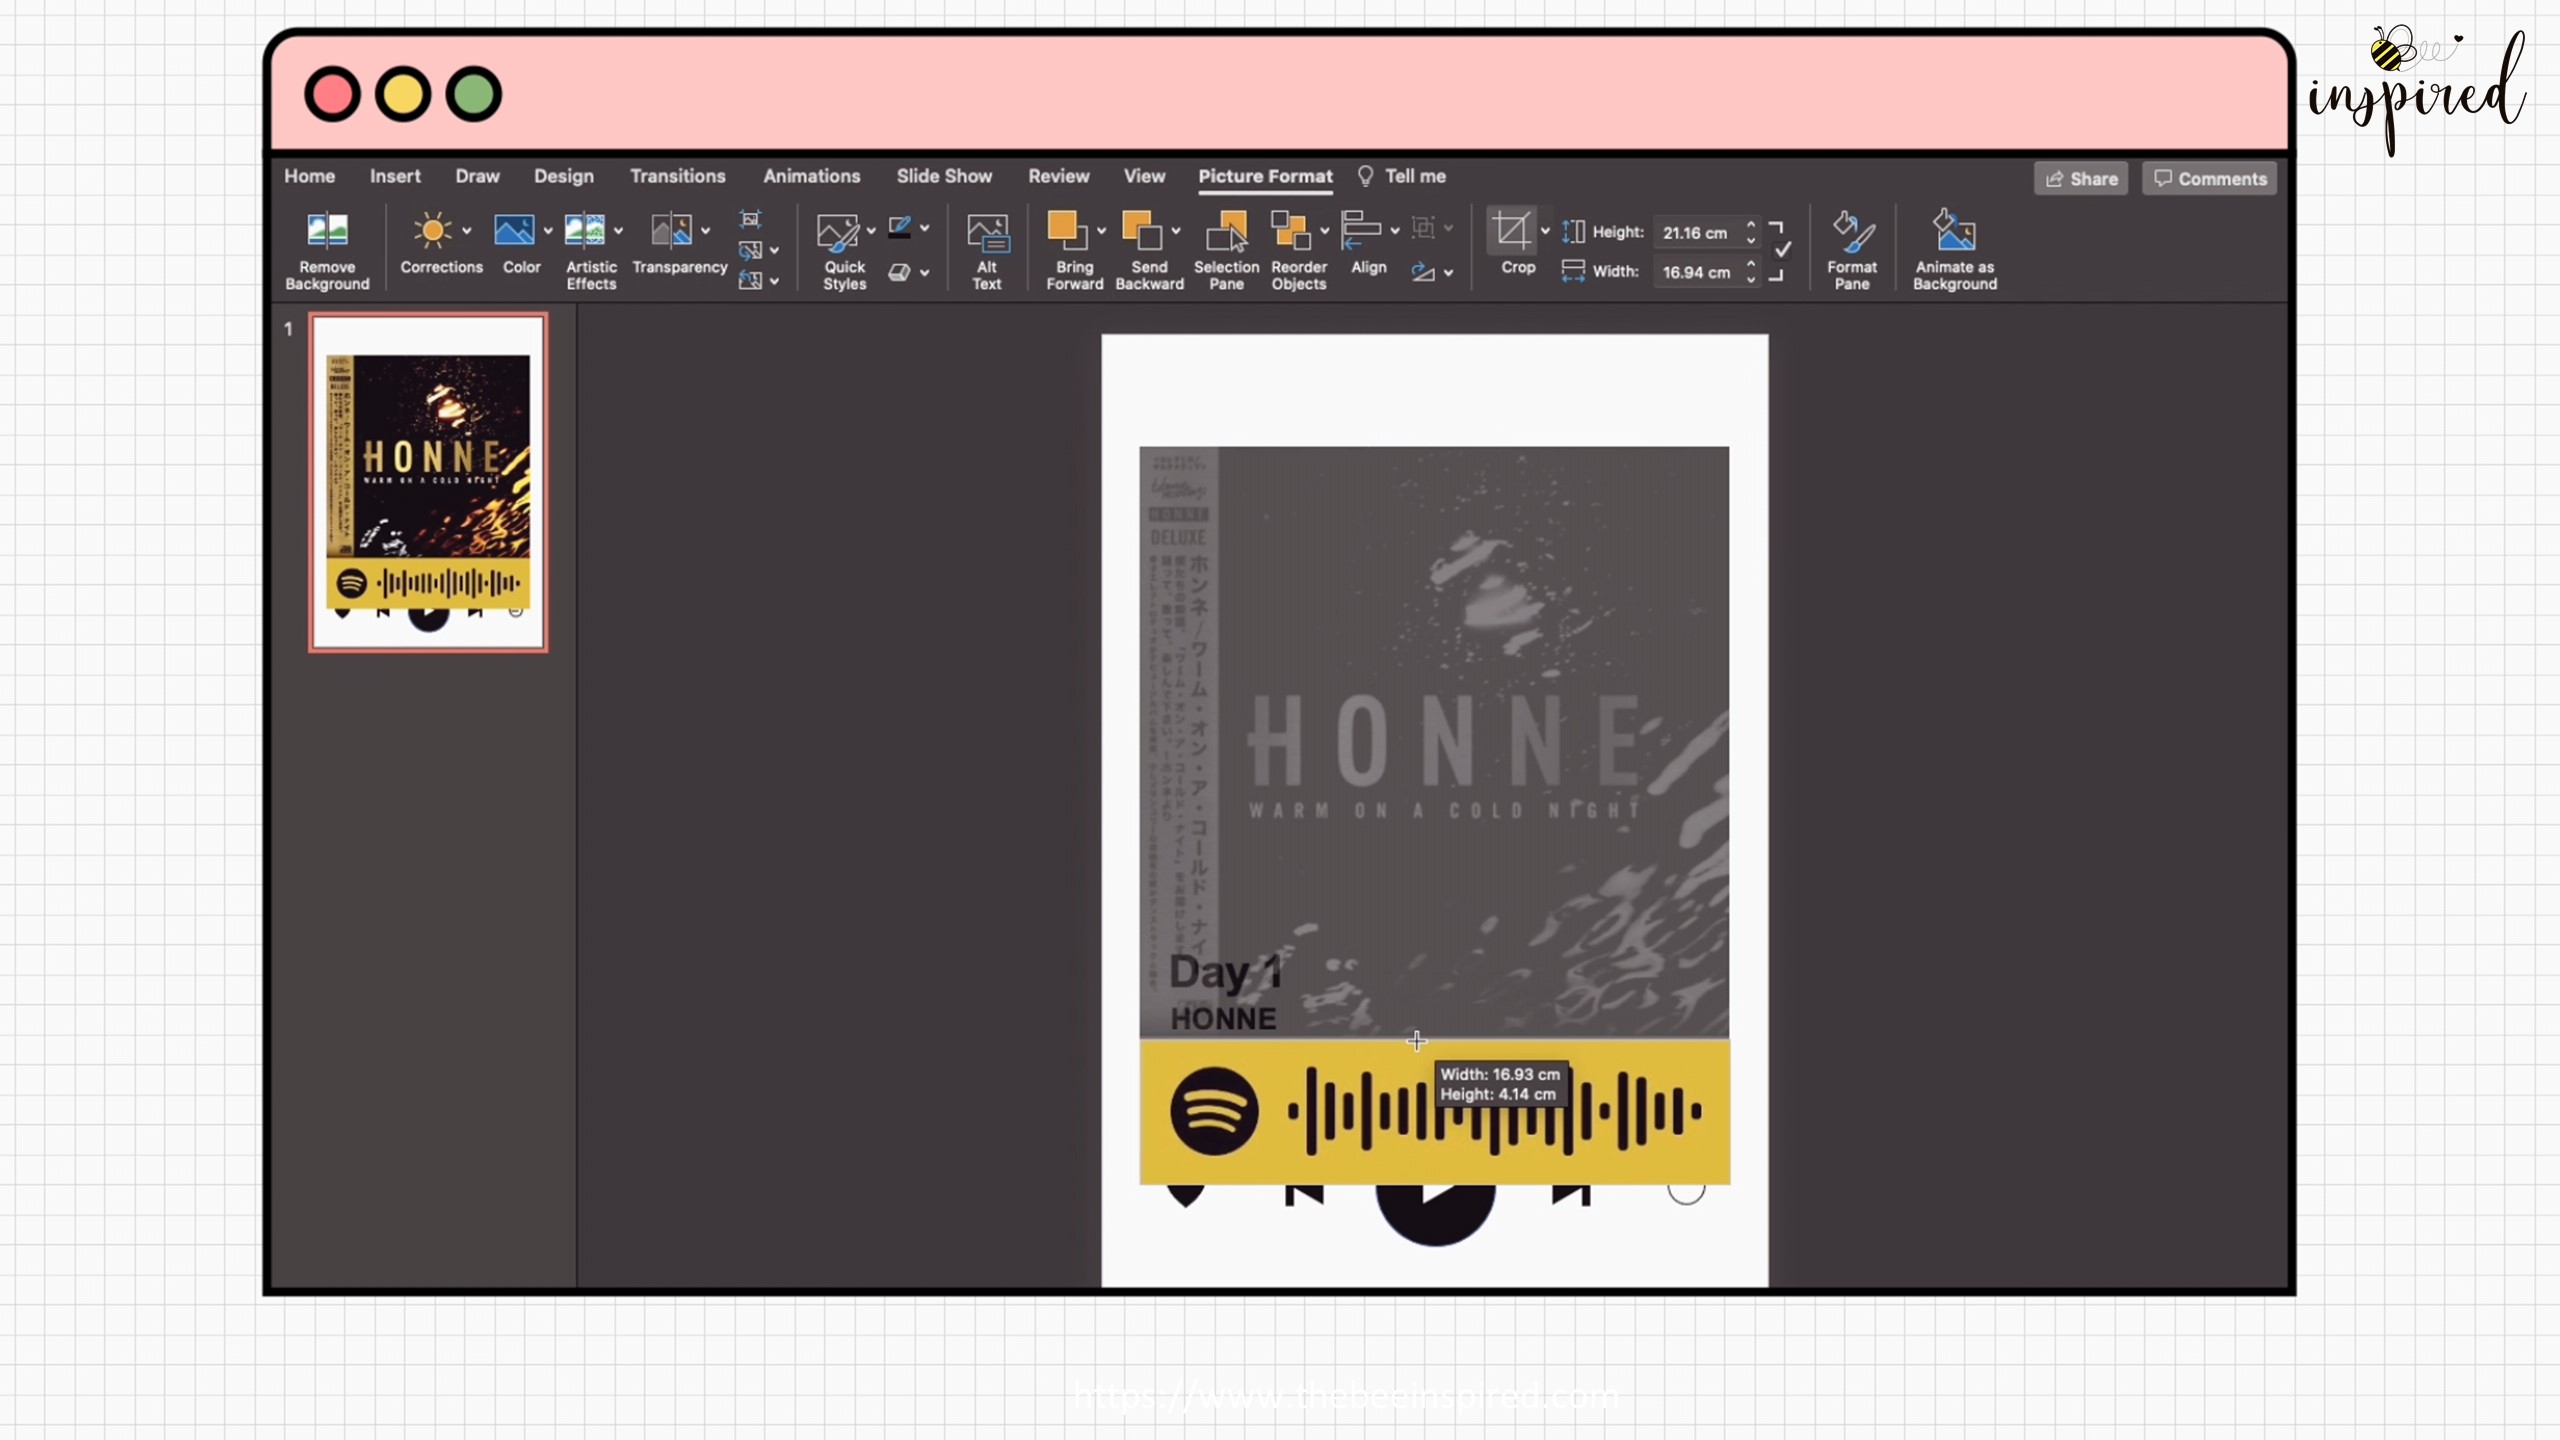Viewport: 2560px width, 1440px height.
Task: Open the Selection Pane
Action: [x=1227, y=251]
